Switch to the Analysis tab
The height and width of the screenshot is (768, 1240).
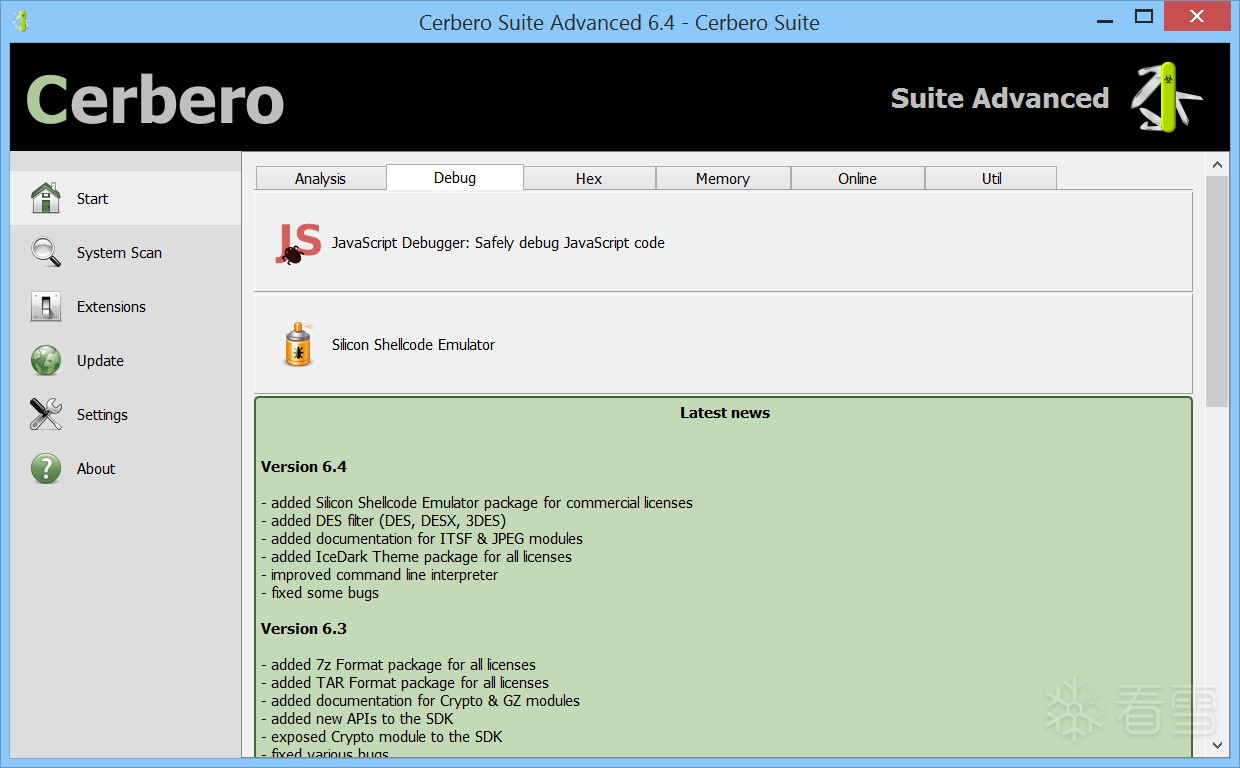click(321, 178)
